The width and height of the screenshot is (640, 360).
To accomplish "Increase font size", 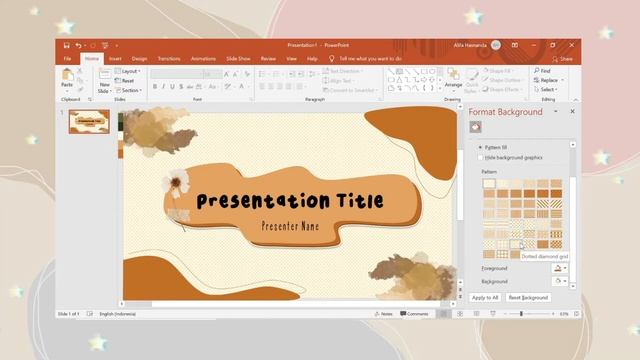I will (x=227, y=74).
